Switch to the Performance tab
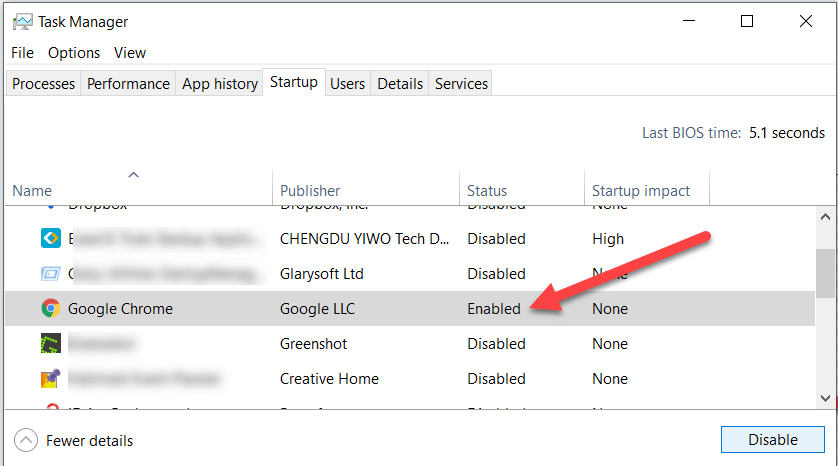Image resolution: width=838 pixels, height=466 pixels. (128, 84)
